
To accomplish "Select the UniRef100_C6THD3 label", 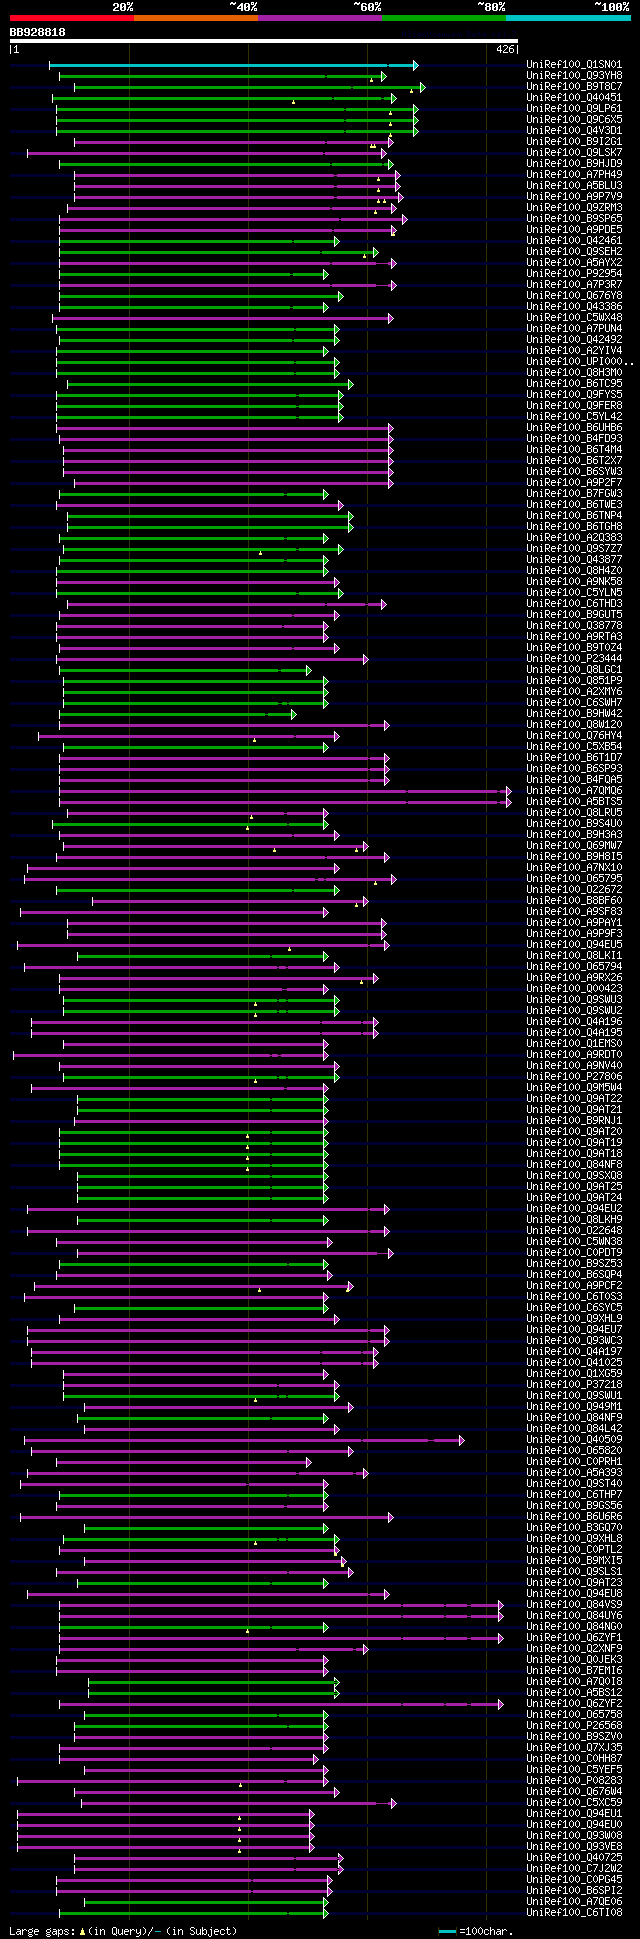I will point(574,604).
